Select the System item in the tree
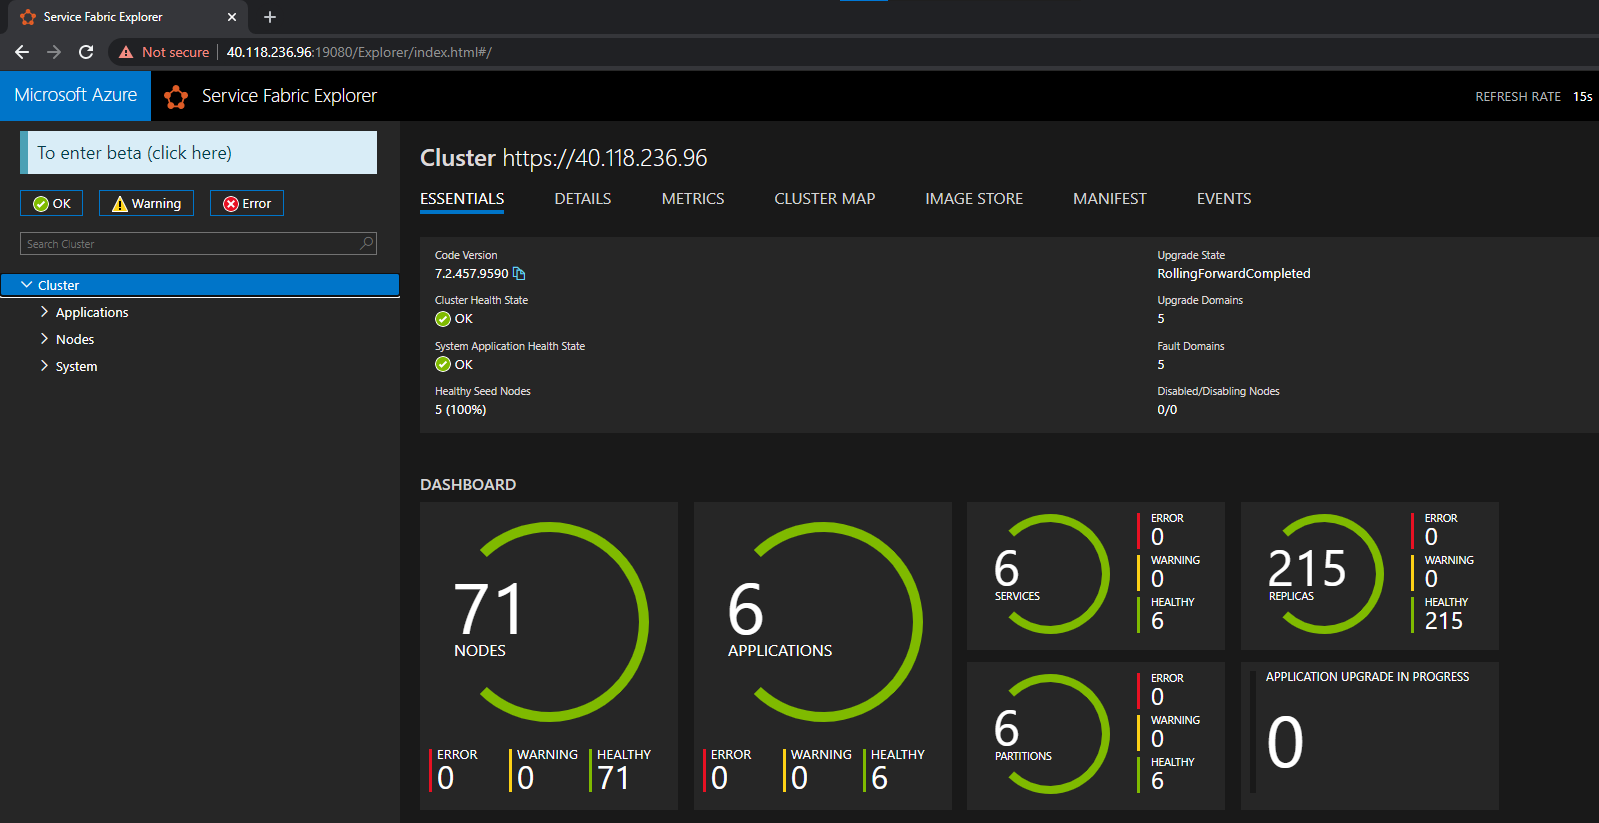The image size is (1599, 823). point(76,366)
